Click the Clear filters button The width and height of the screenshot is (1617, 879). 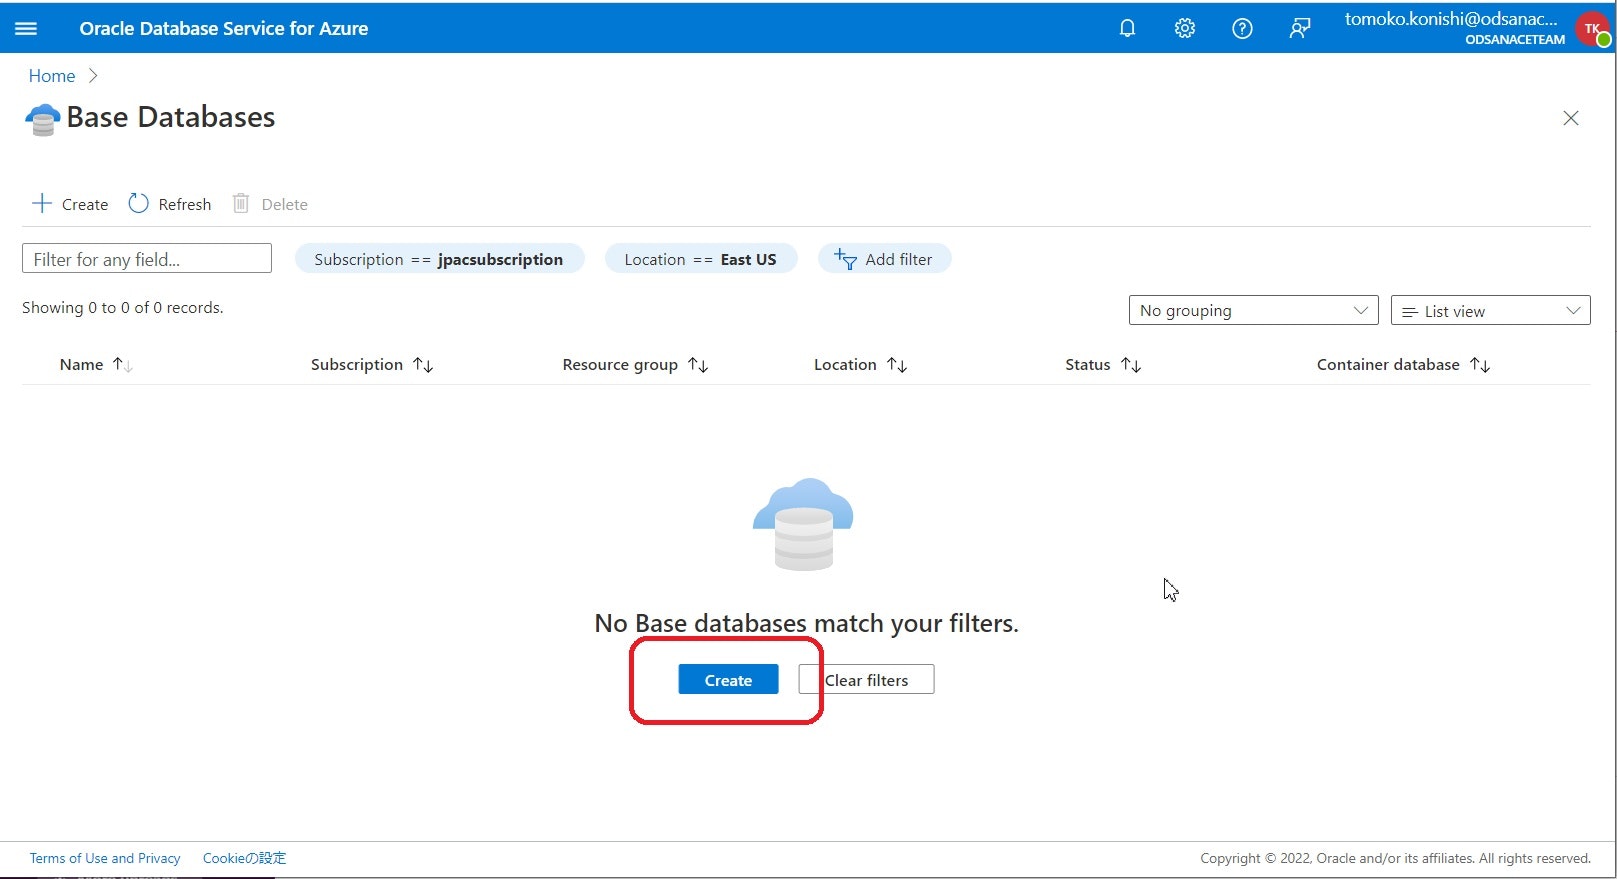[x=866, y=680]
